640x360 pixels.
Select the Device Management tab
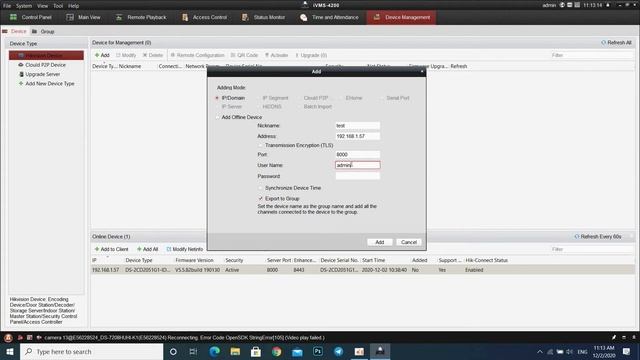tap(401, 17)
